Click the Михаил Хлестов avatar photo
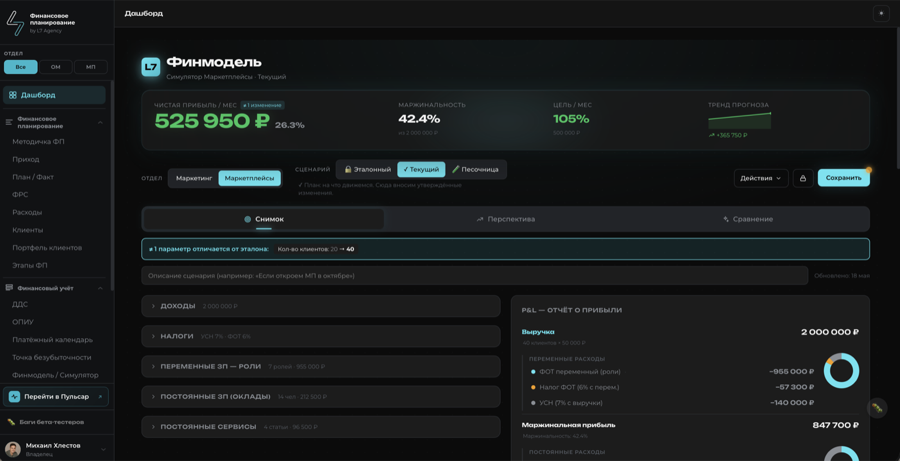This screenshot has width=900, height=461. point(13,449)
